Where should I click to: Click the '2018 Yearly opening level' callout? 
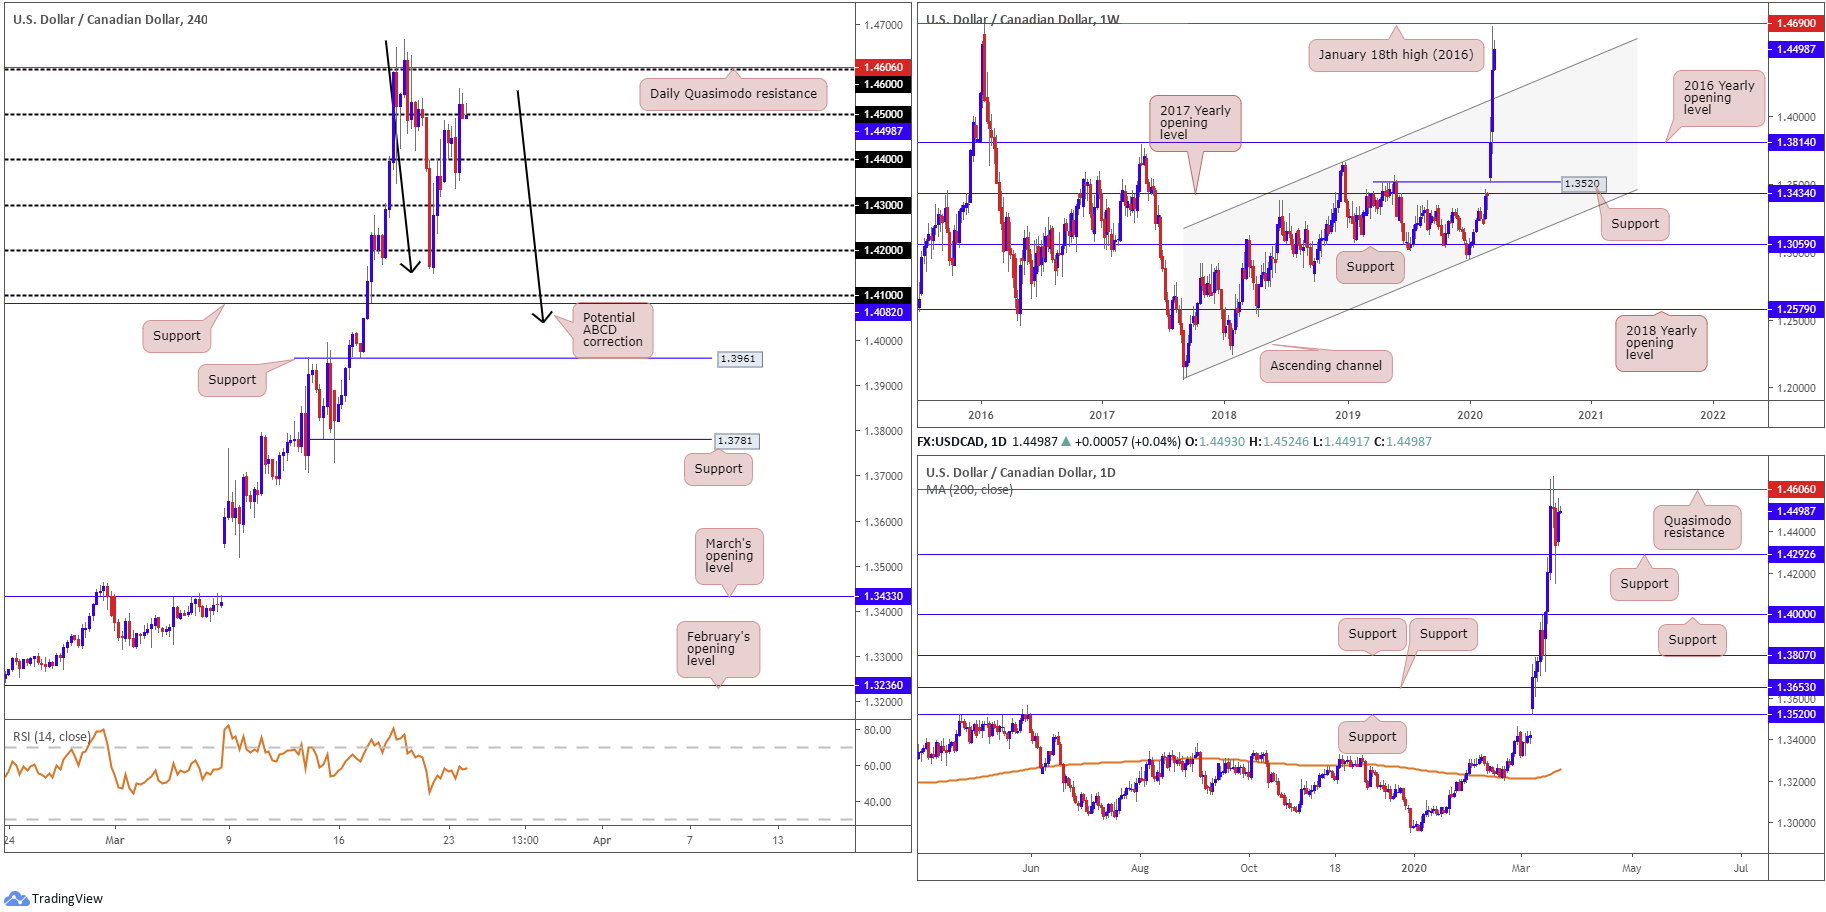click(x=1661, y=343)
